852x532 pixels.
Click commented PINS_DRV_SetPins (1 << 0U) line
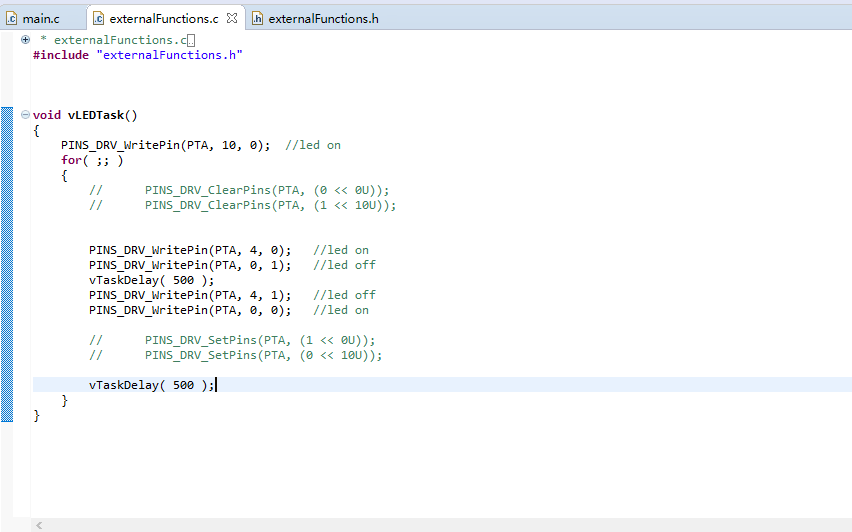click(x=232, y=340)
